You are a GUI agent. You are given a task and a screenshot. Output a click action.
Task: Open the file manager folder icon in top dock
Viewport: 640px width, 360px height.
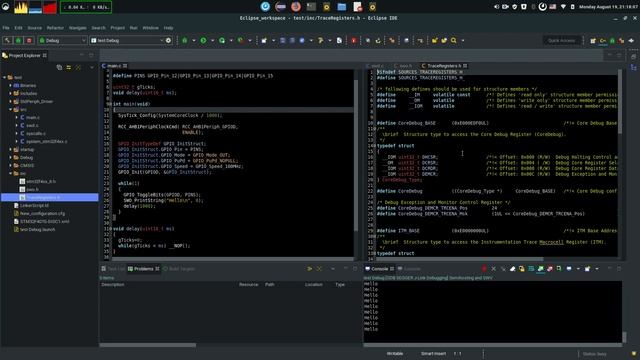[x=342, y=7]
